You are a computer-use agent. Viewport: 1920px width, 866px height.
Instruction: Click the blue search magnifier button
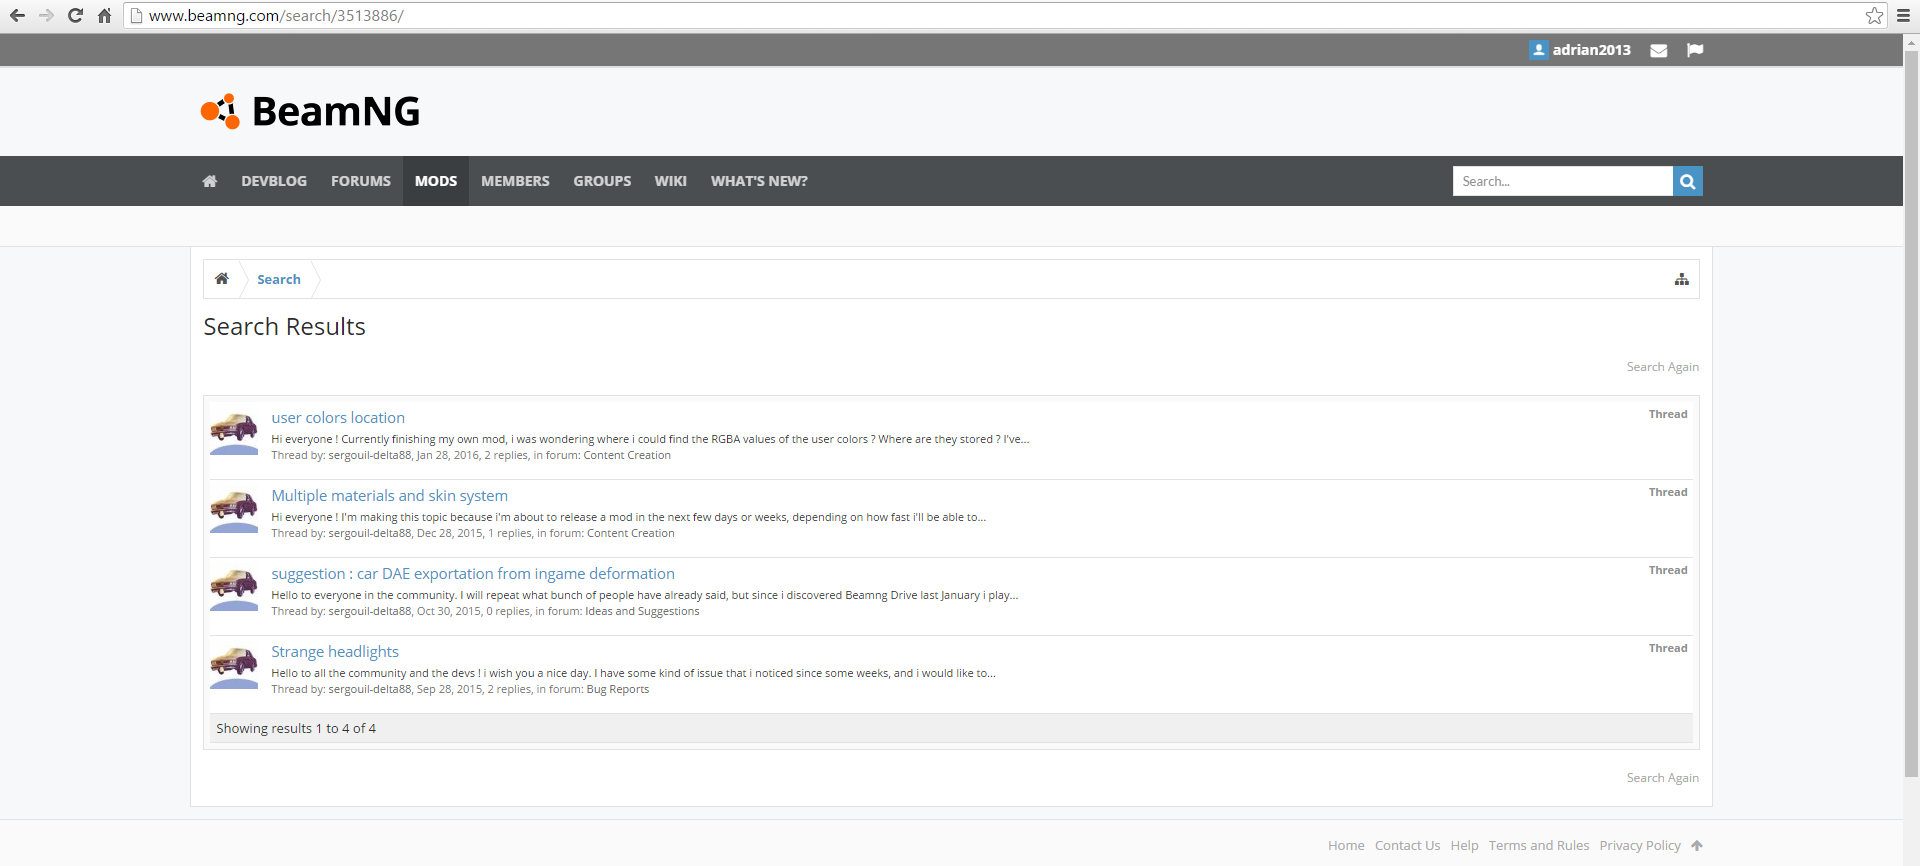point(1688,181)
